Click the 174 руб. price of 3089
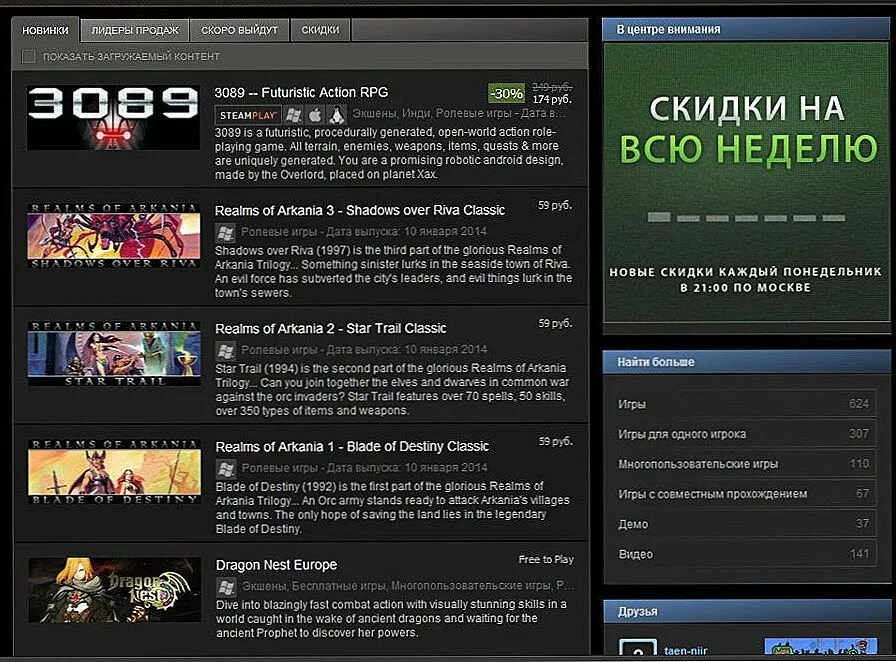The image size is (896, 662). pyautogui.click(x=552, y=99)
